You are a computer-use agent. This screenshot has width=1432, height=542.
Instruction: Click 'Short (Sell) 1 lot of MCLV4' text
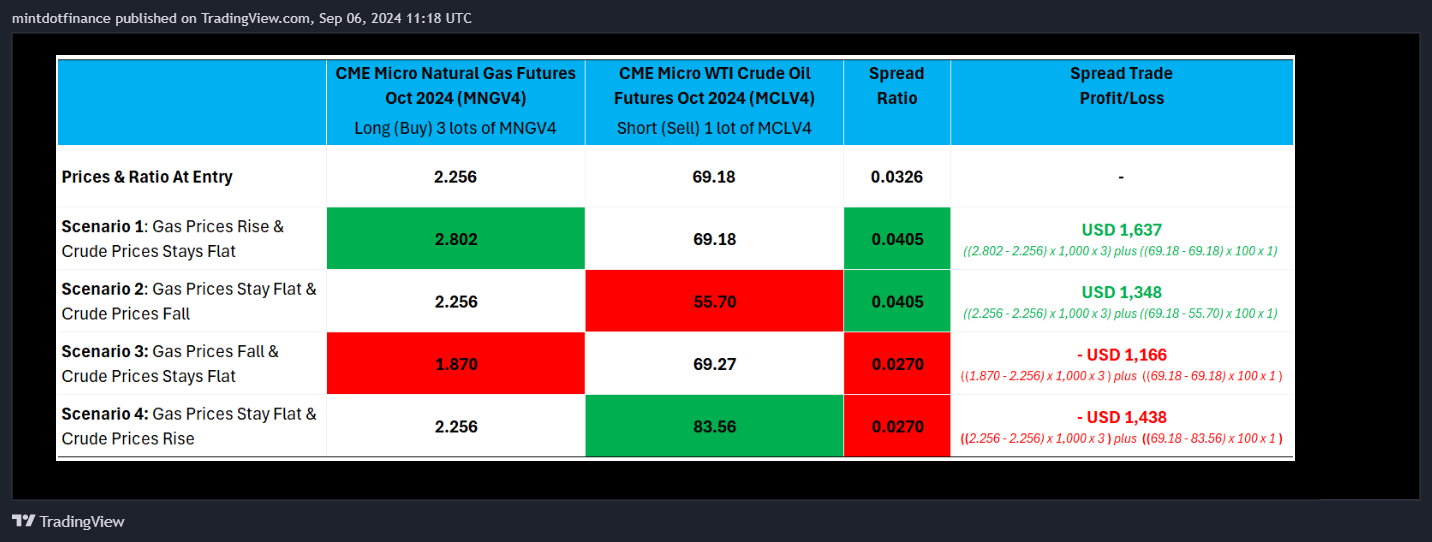[714, 128]
